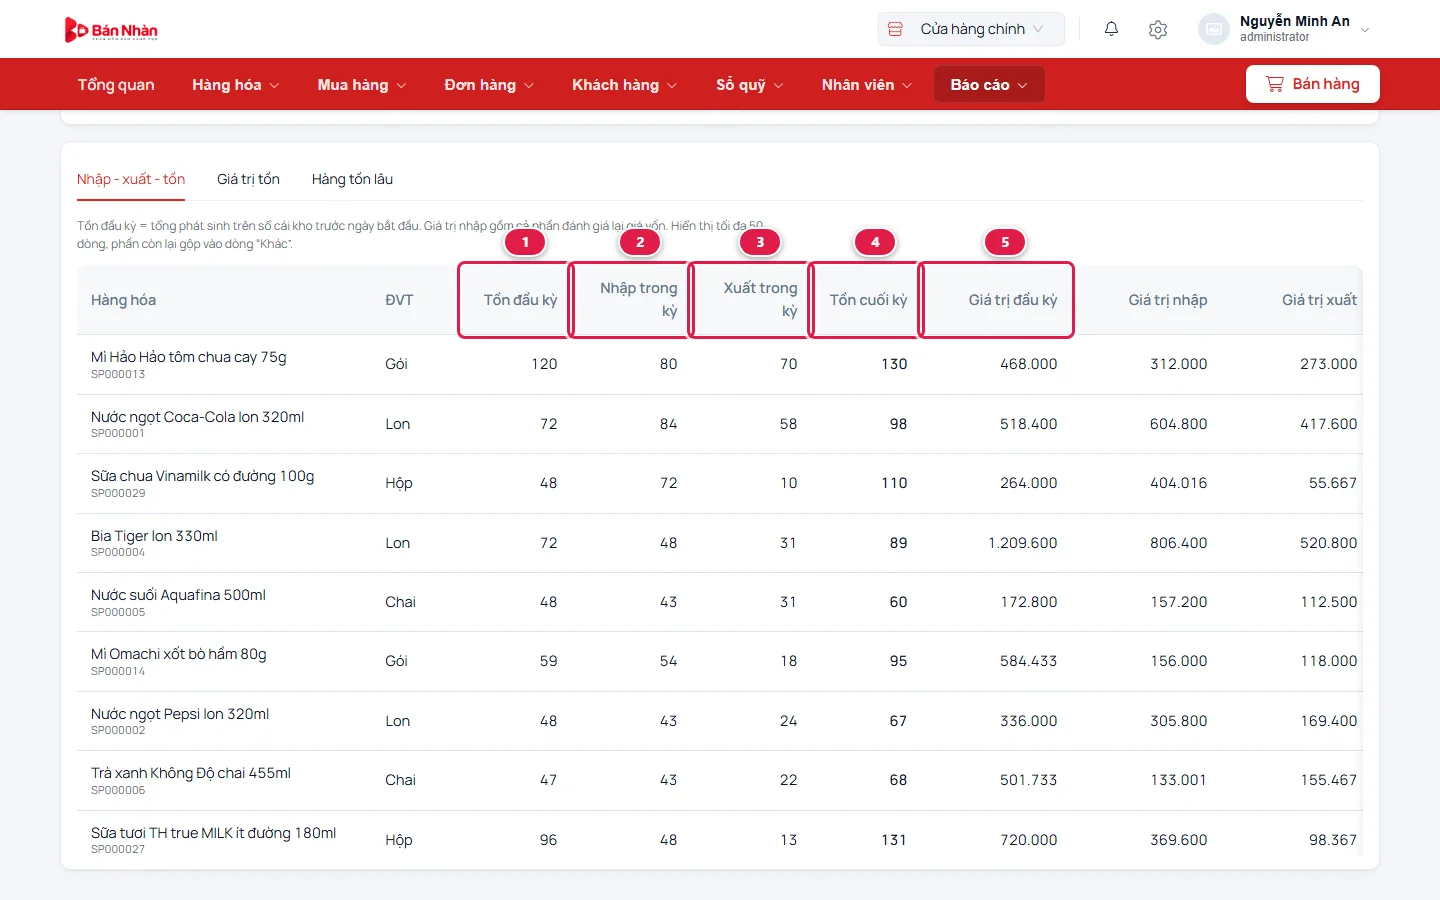Viewport: 1440px width, 900px height.
Task: Click the store icon beside Cửa hàng chính
Action: click(896, 29)
